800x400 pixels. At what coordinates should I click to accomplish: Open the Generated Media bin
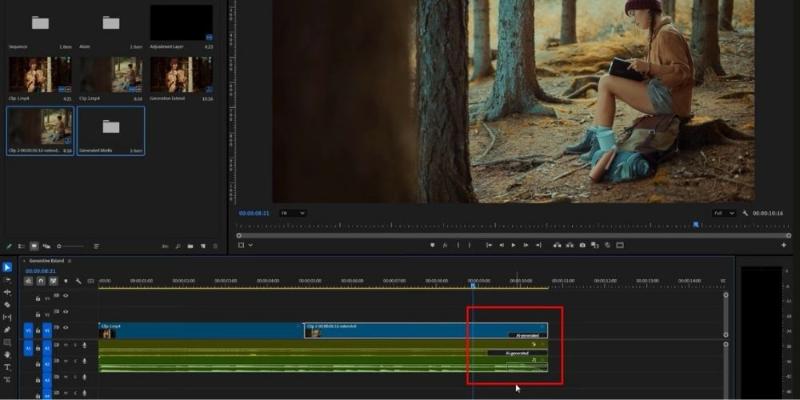pos(110,131)
